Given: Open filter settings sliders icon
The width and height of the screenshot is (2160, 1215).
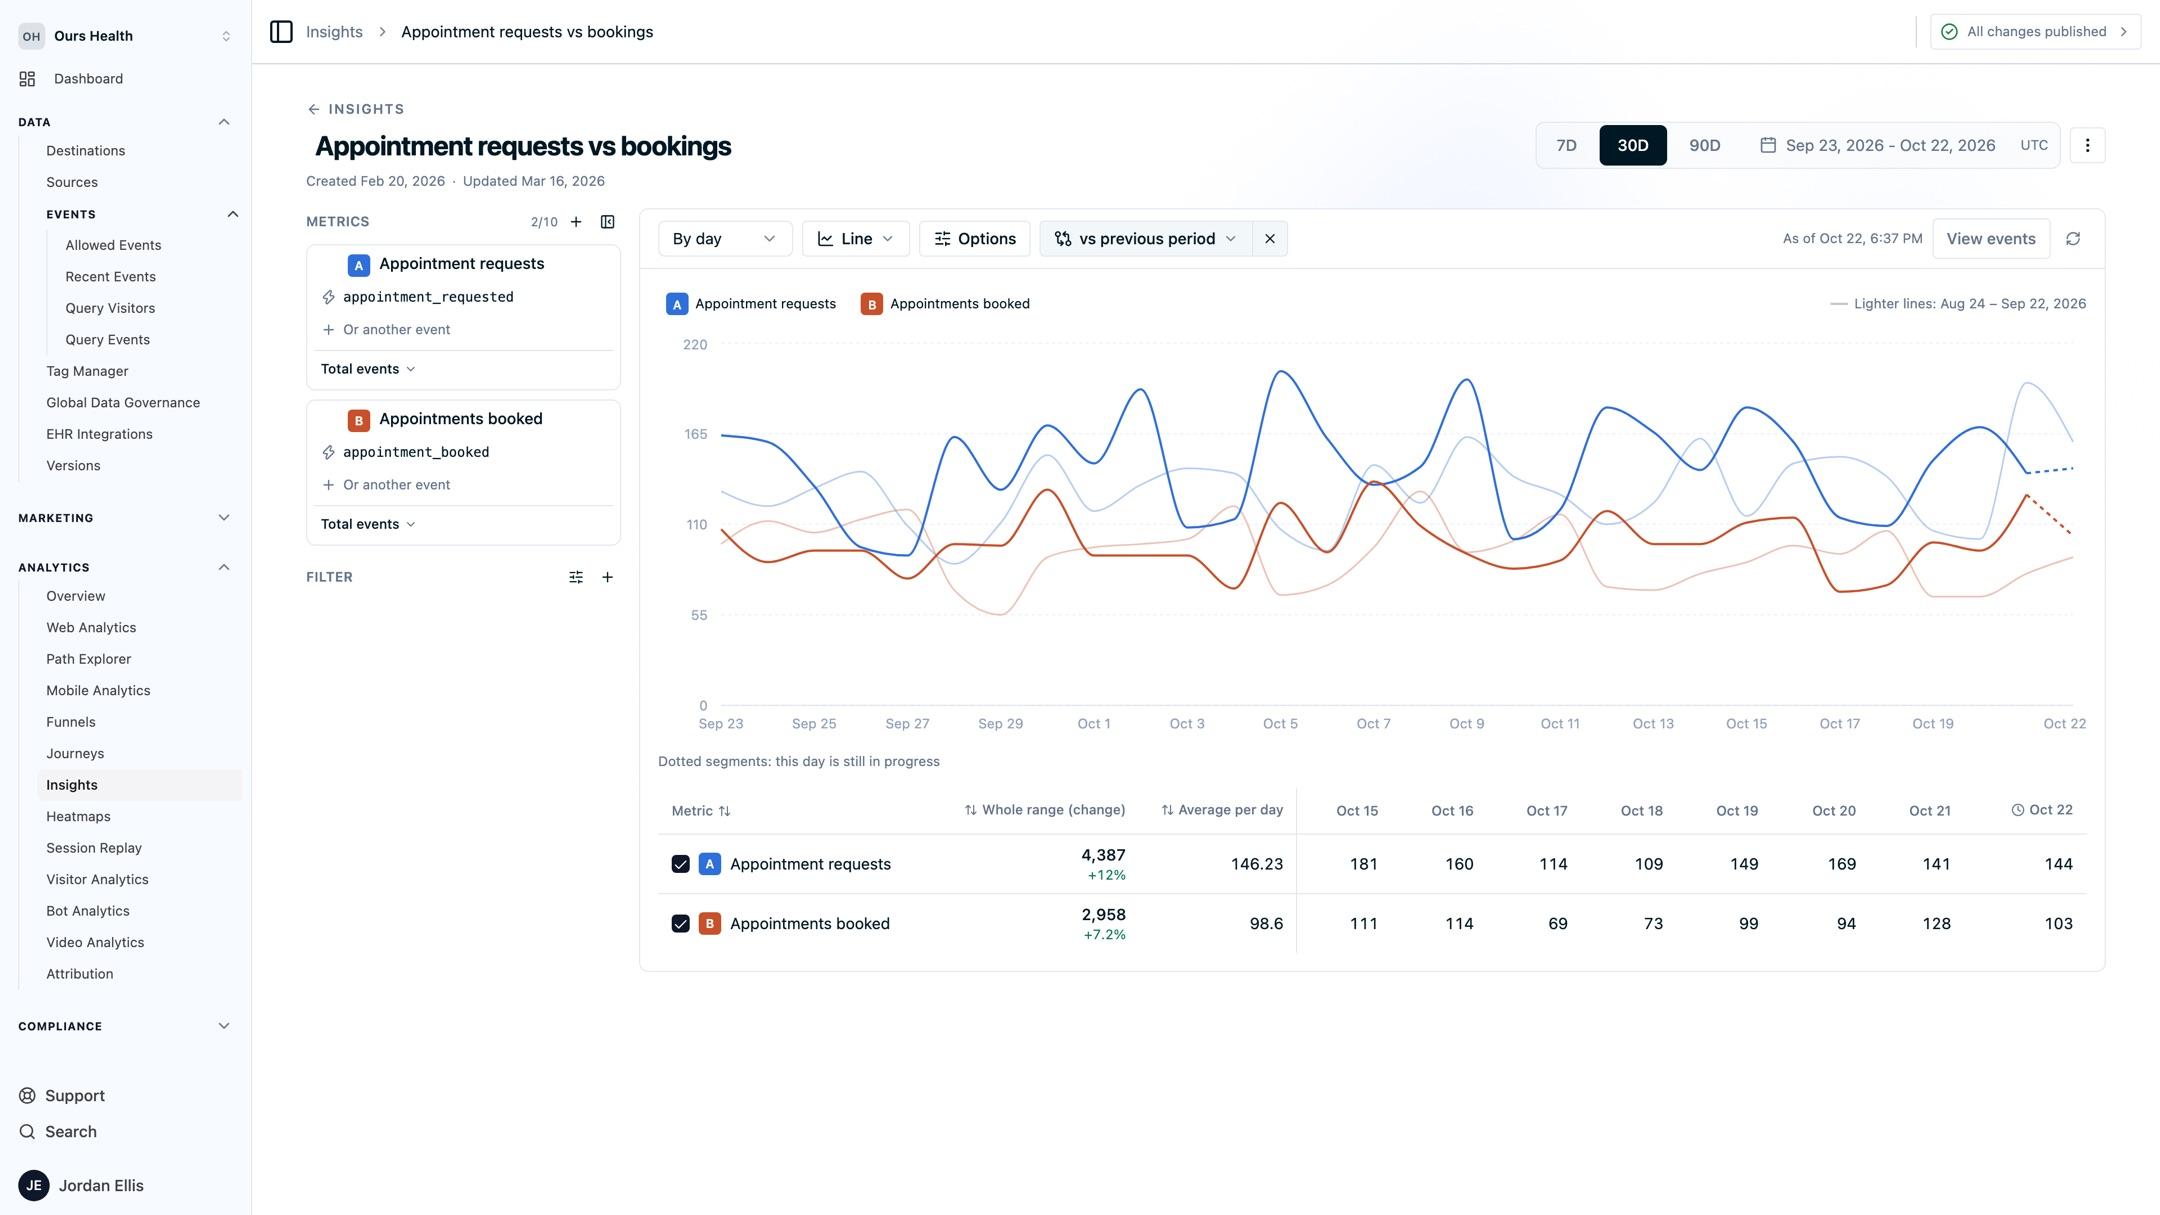Looking at the screenshot, I should (x=576, y=577).
